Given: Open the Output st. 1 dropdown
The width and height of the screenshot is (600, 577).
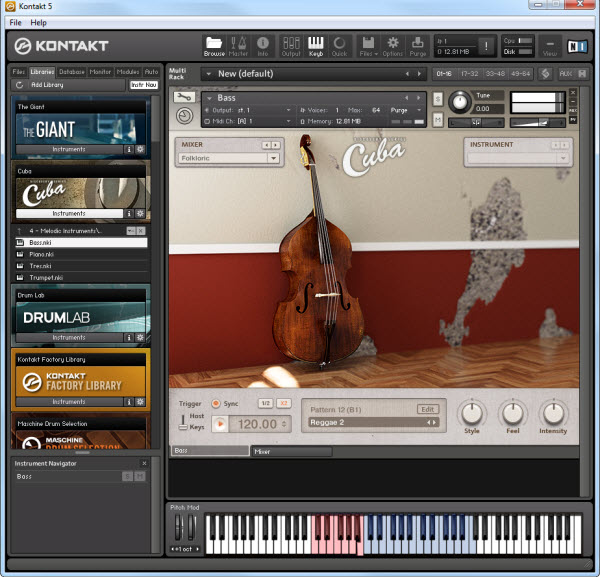Looking at the screenshot, I should 289,110.
